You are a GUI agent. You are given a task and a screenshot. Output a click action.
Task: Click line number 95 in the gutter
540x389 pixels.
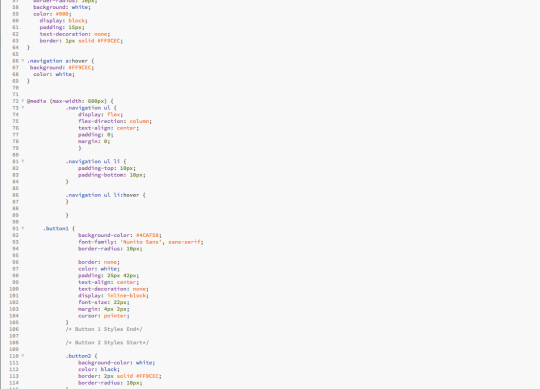coord(15,255)
